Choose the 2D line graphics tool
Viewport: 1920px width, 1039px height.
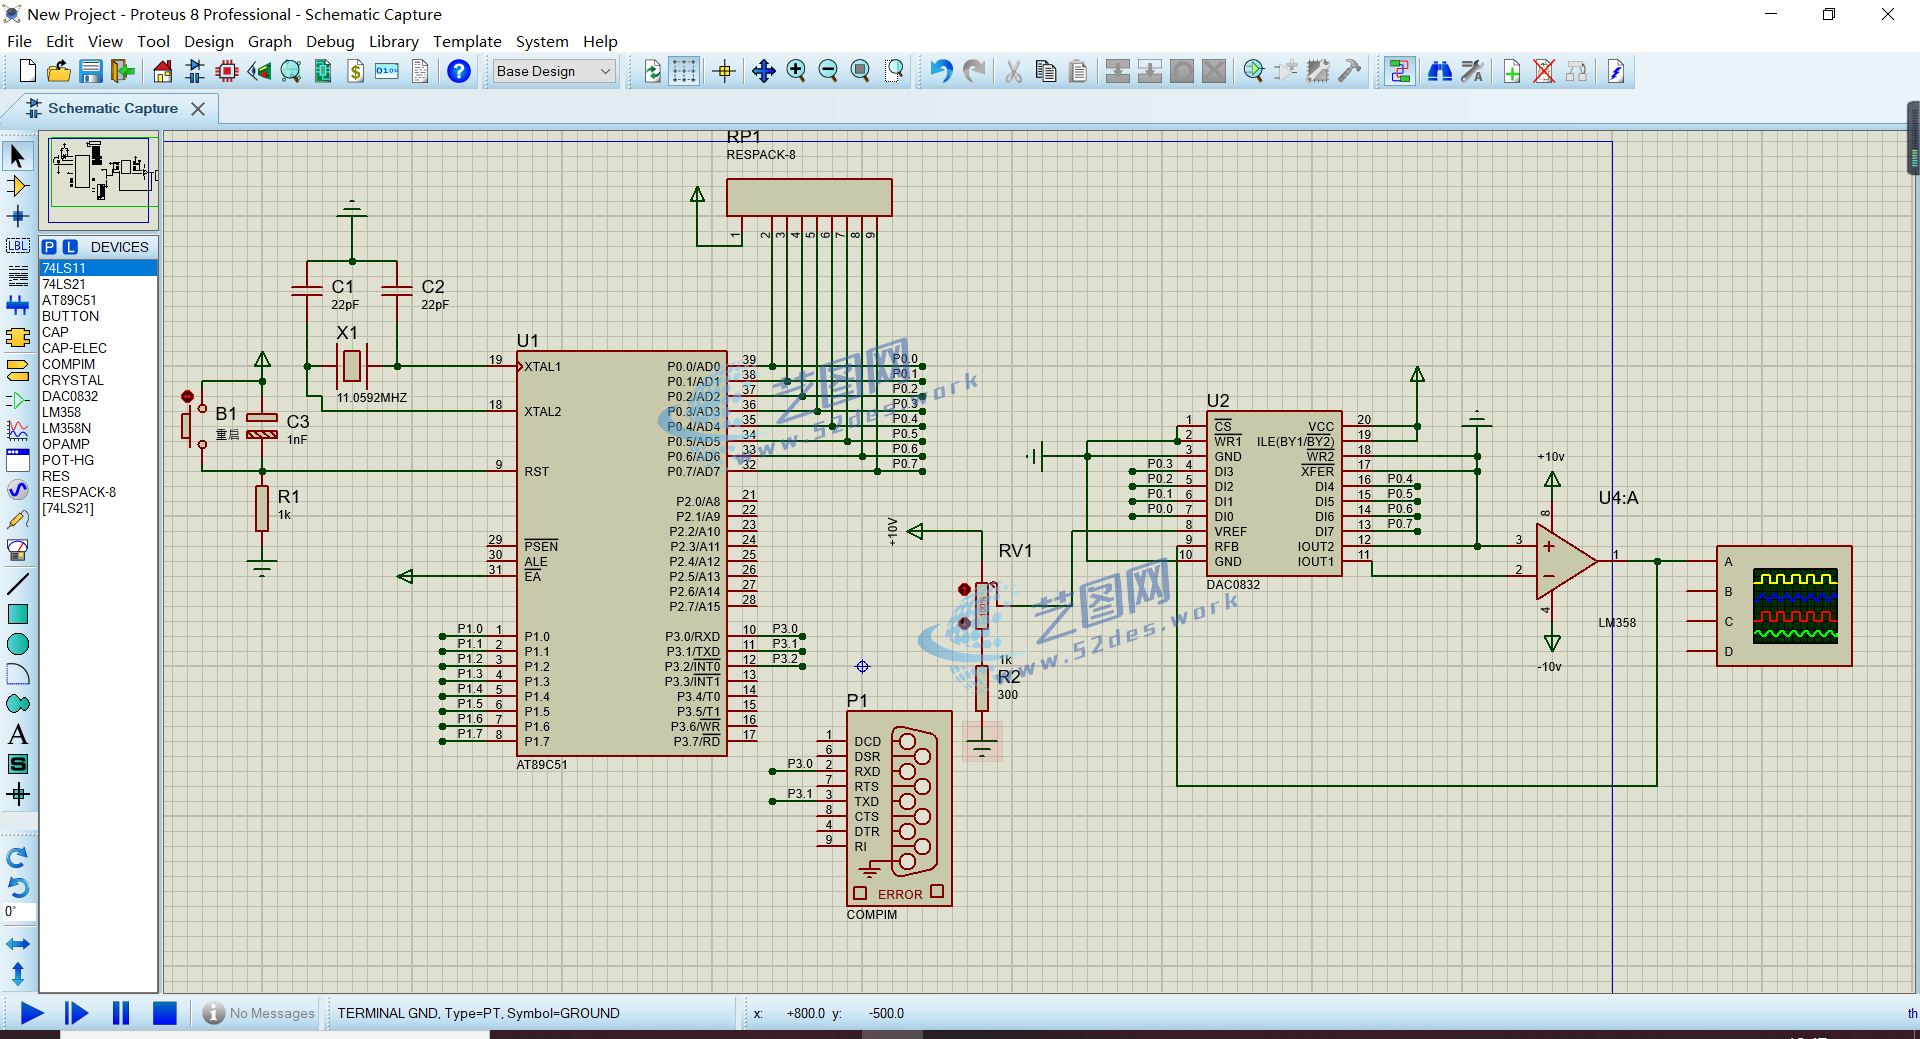coord(18,583)
